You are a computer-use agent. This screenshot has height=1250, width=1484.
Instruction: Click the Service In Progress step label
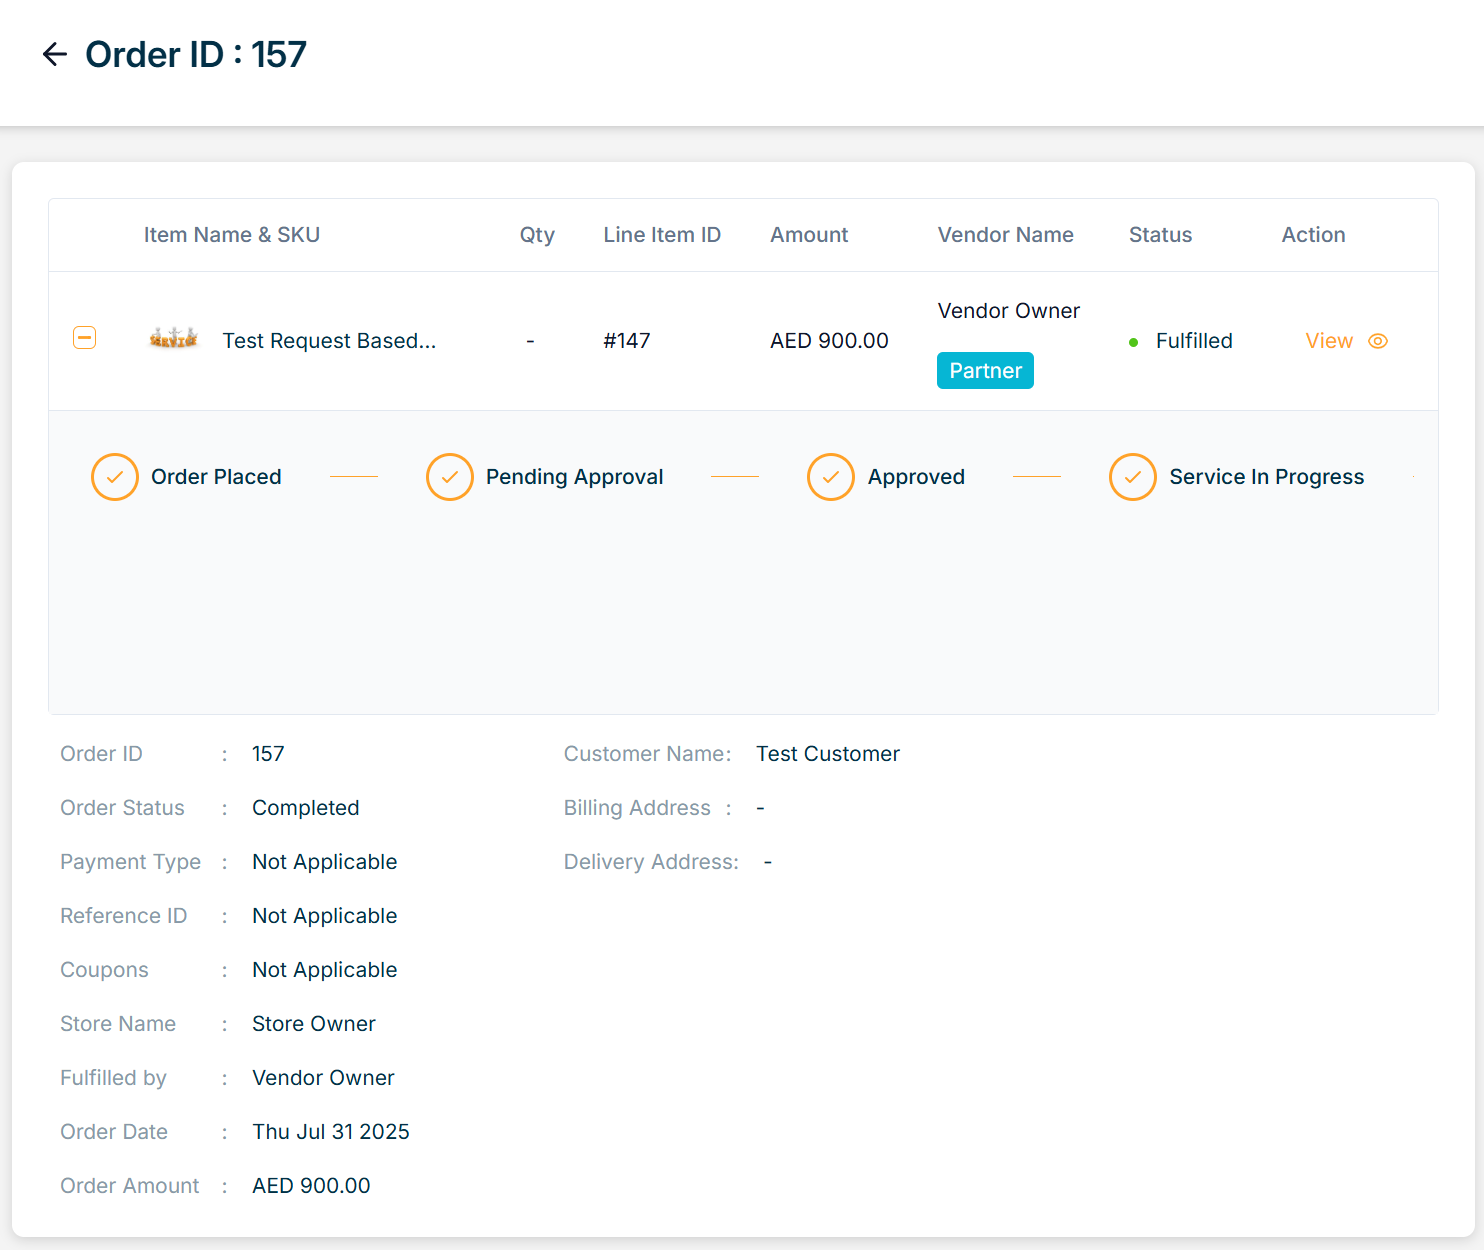pos(1266,477)
